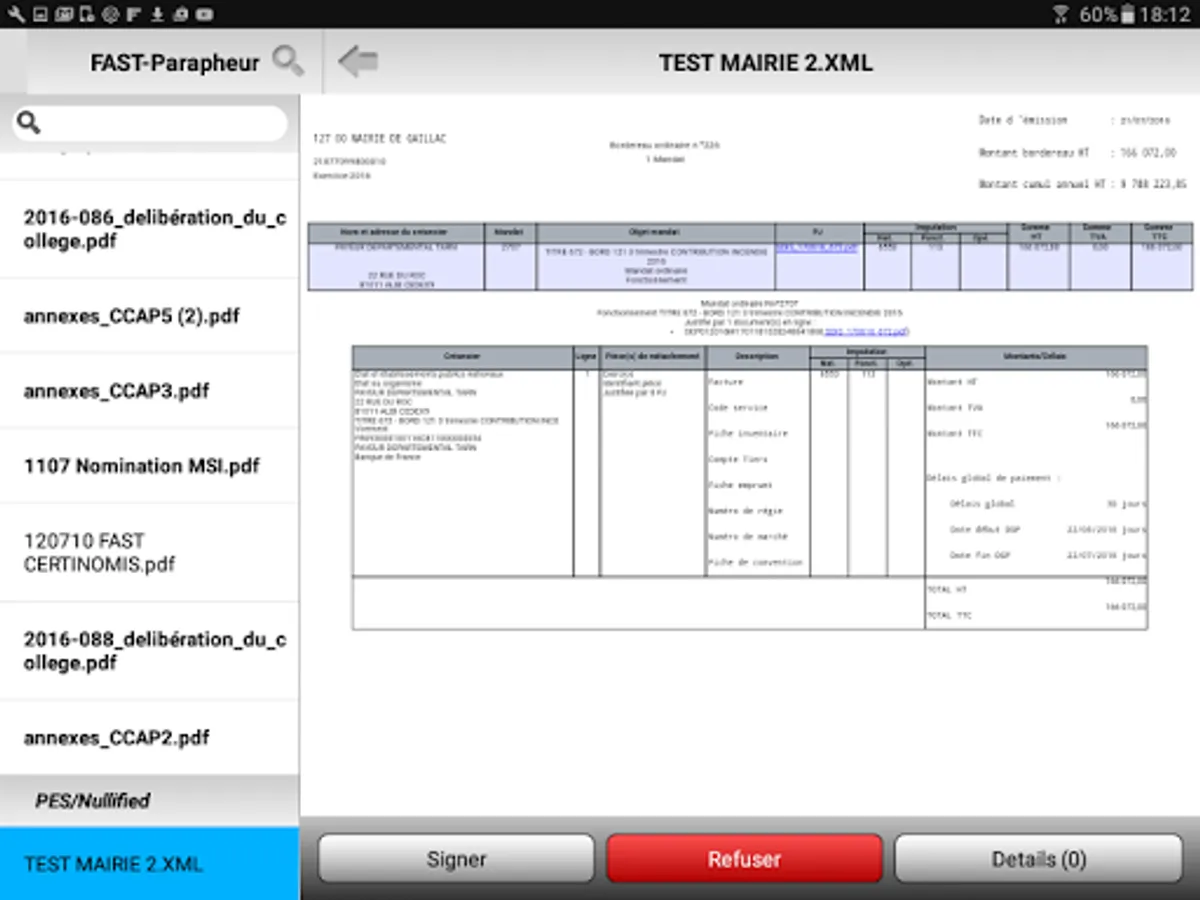The height and width of the screenshot is (900, 1200).
Task: Open annexes_CCAP5 (2).pdf
Action: coord(150,316)
